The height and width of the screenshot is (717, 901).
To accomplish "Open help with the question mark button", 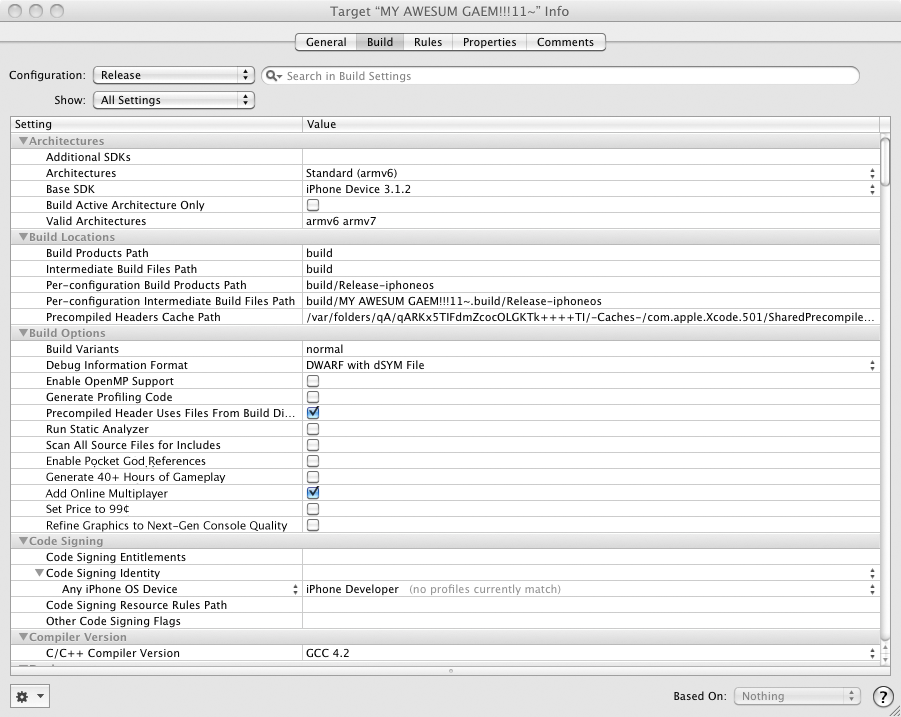I will (883, 696).
